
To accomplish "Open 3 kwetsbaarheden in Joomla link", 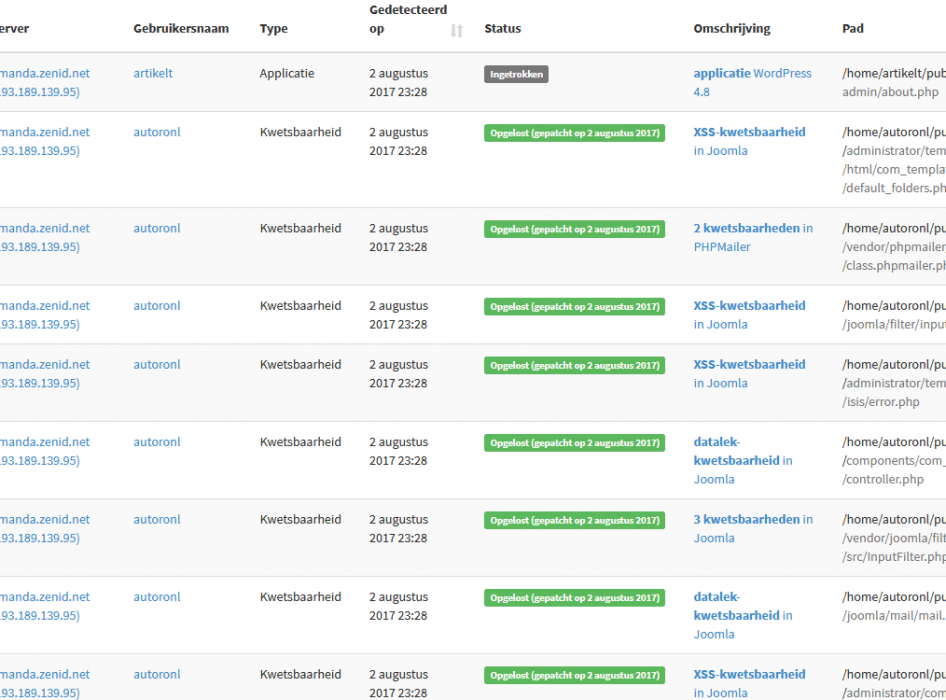I will pyautogui.click(x=753, y=529).
